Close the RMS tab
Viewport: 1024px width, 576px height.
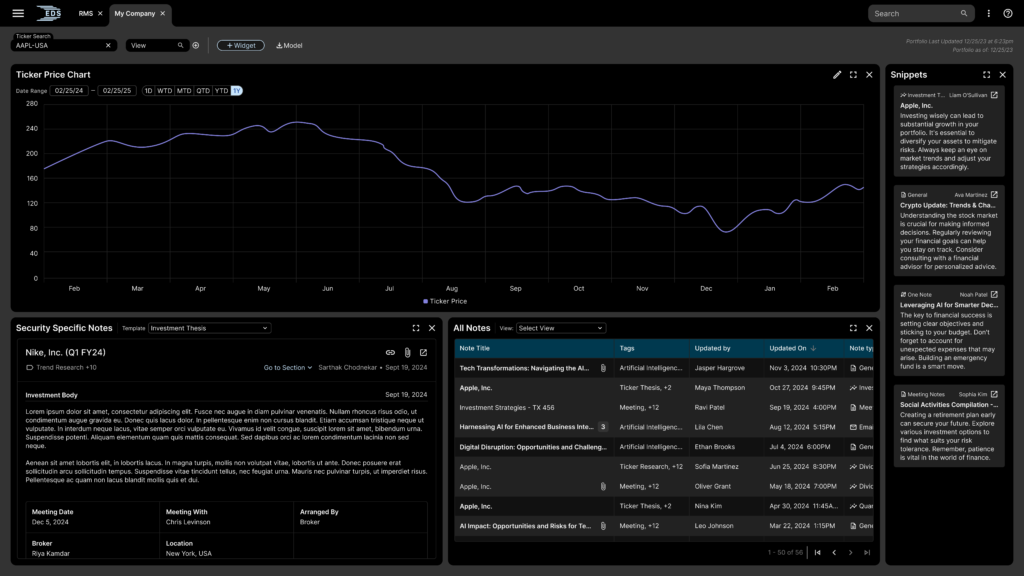pyautogui.click(x=100, y=14)
